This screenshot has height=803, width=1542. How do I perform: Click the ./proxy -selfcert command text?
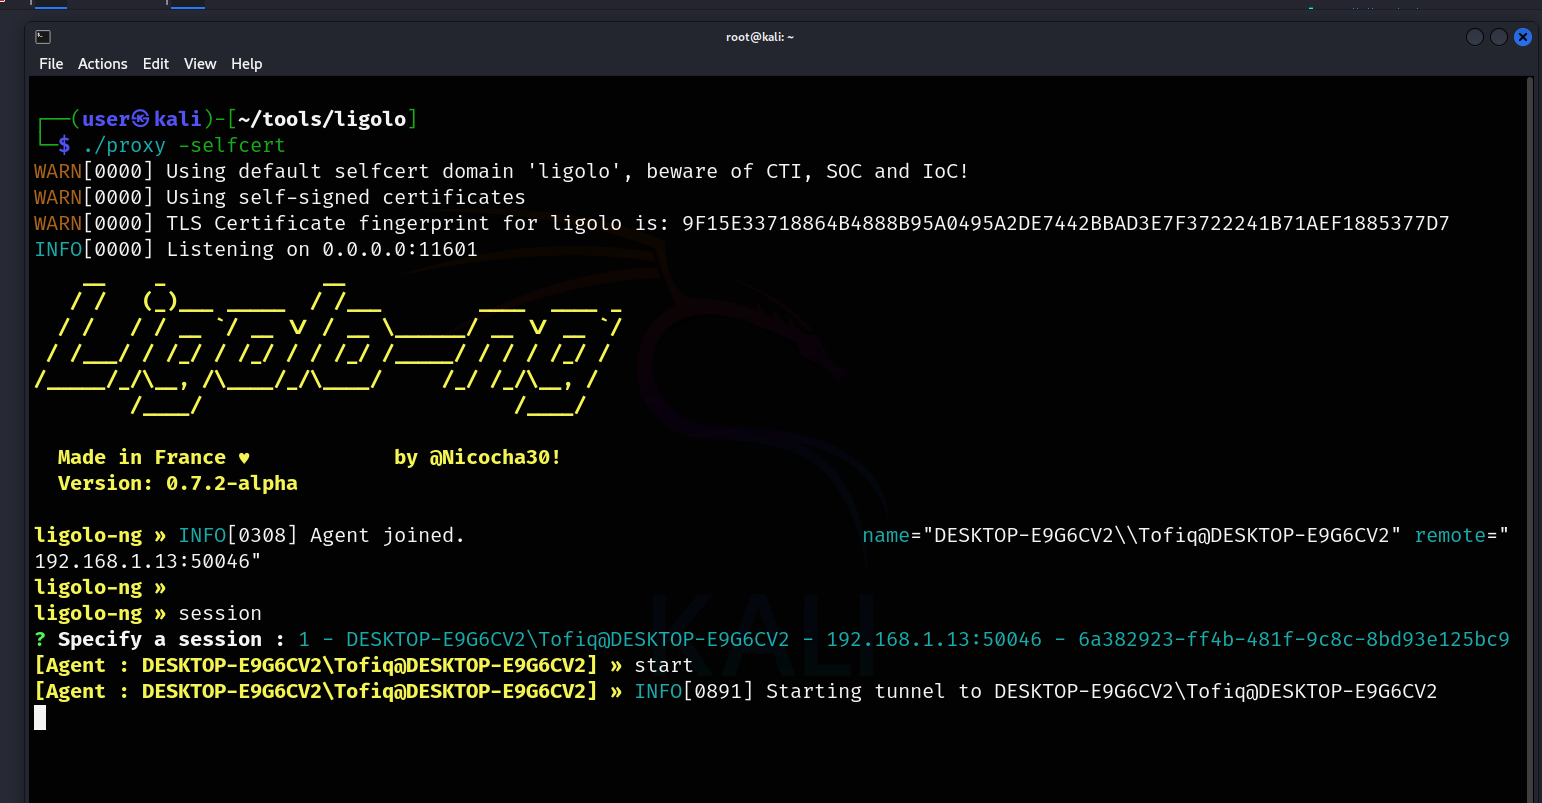point(184,145)
